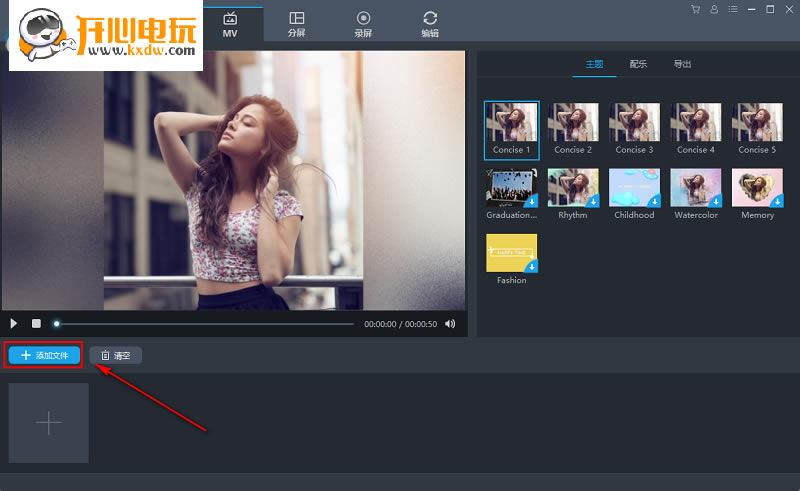
Task: Go to the 编辑 edit mode
Action: click(430, 24)
